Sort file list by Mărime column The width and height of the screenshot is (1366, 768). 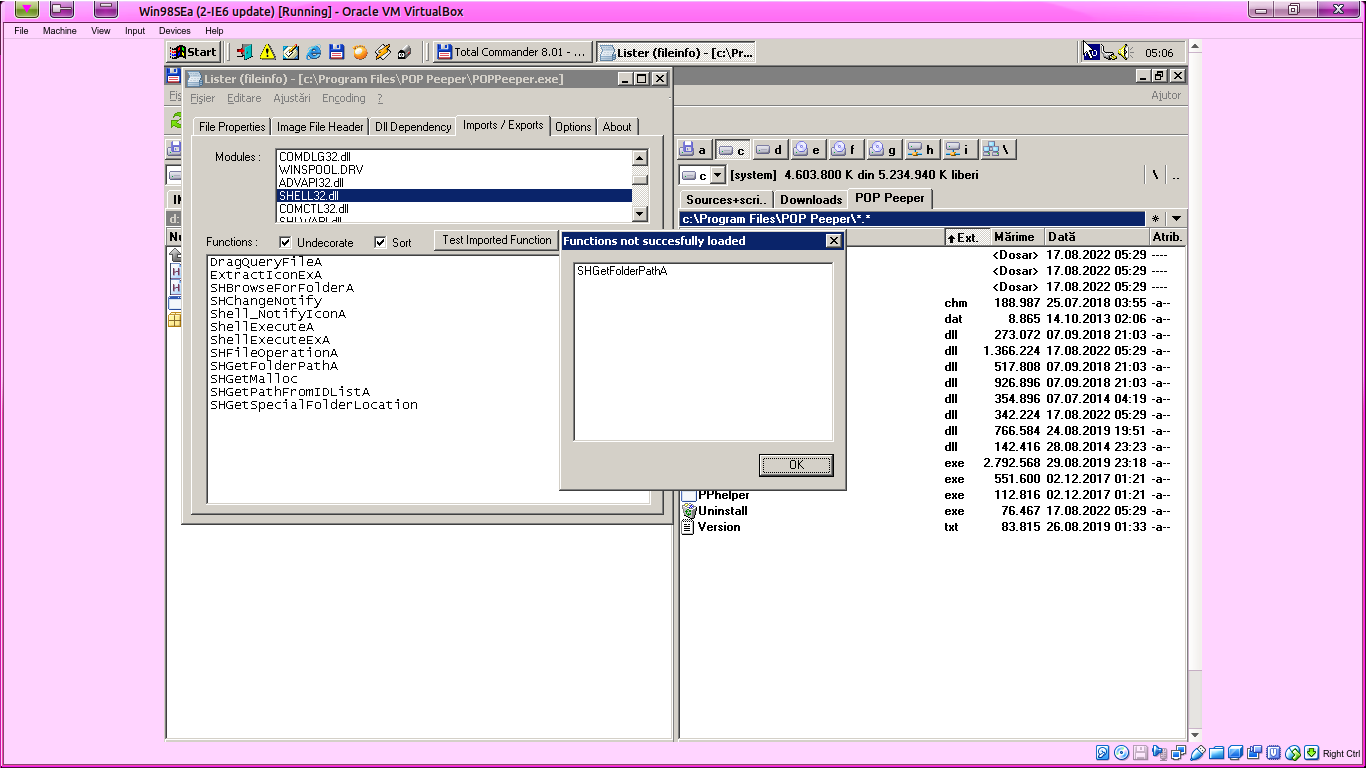click(x=1018, y=237)
